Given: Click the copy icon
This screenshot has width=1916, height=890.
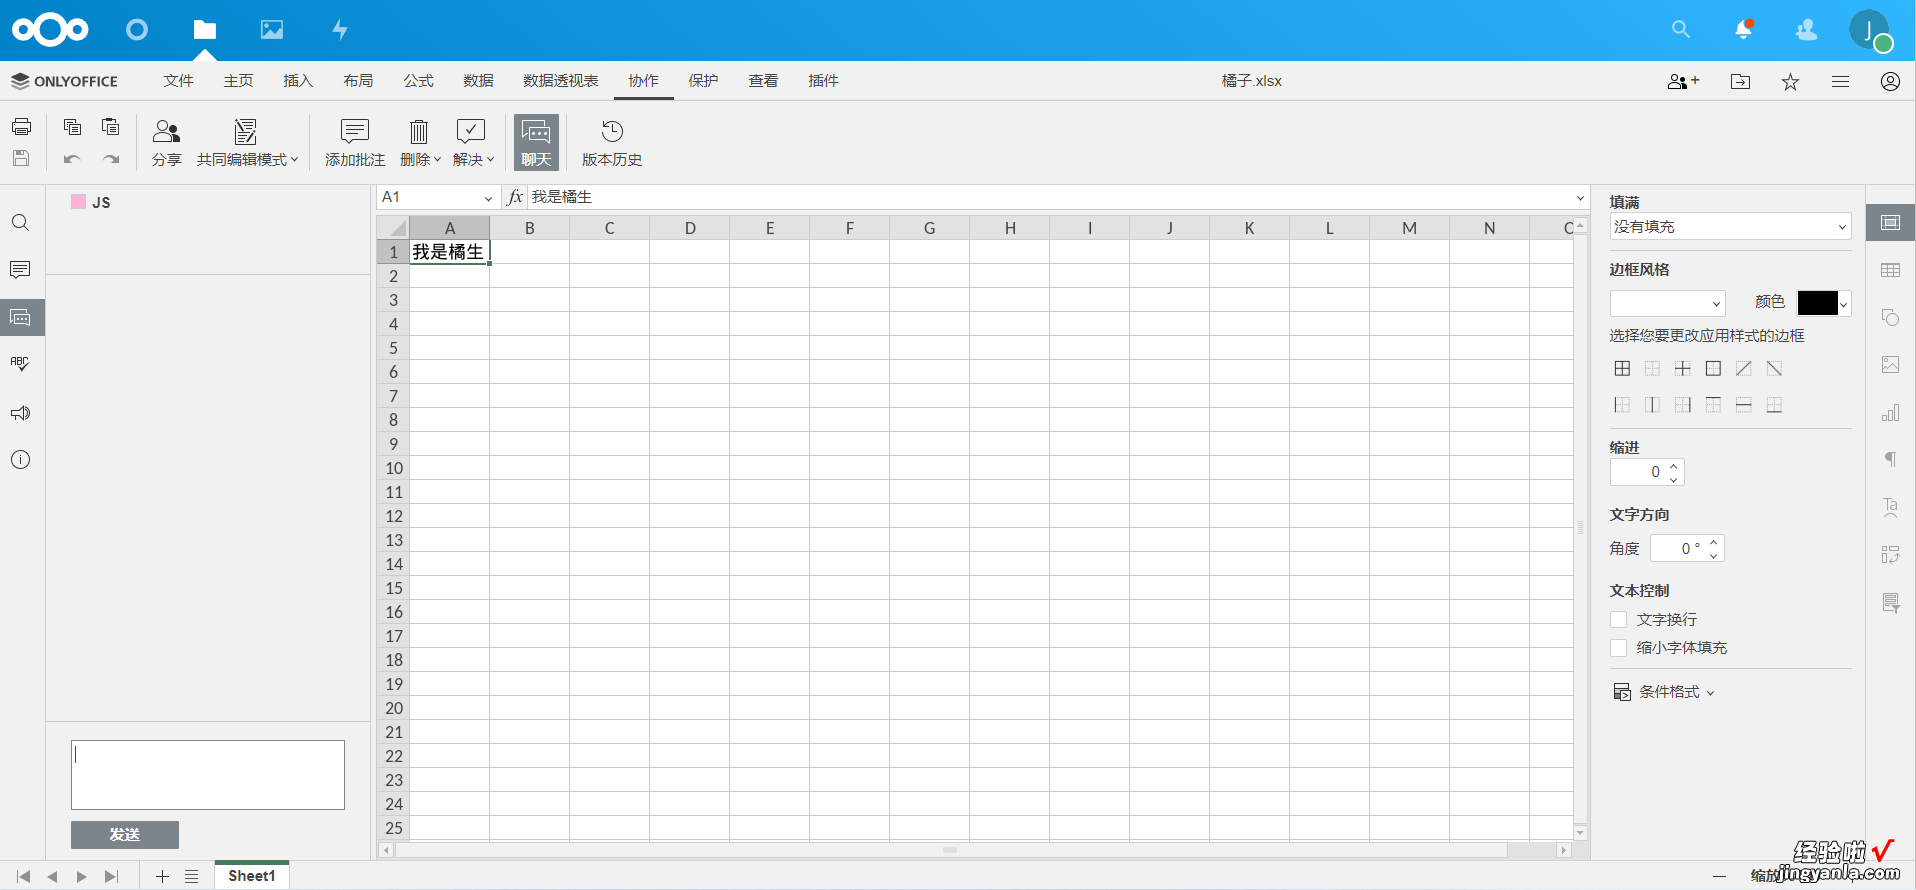Looking at the screenshot, I should (72, 127).
